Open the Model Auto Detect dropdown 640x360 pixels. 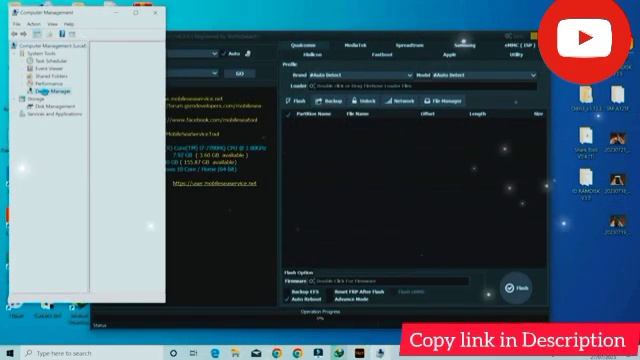click(x=484, y=75)
